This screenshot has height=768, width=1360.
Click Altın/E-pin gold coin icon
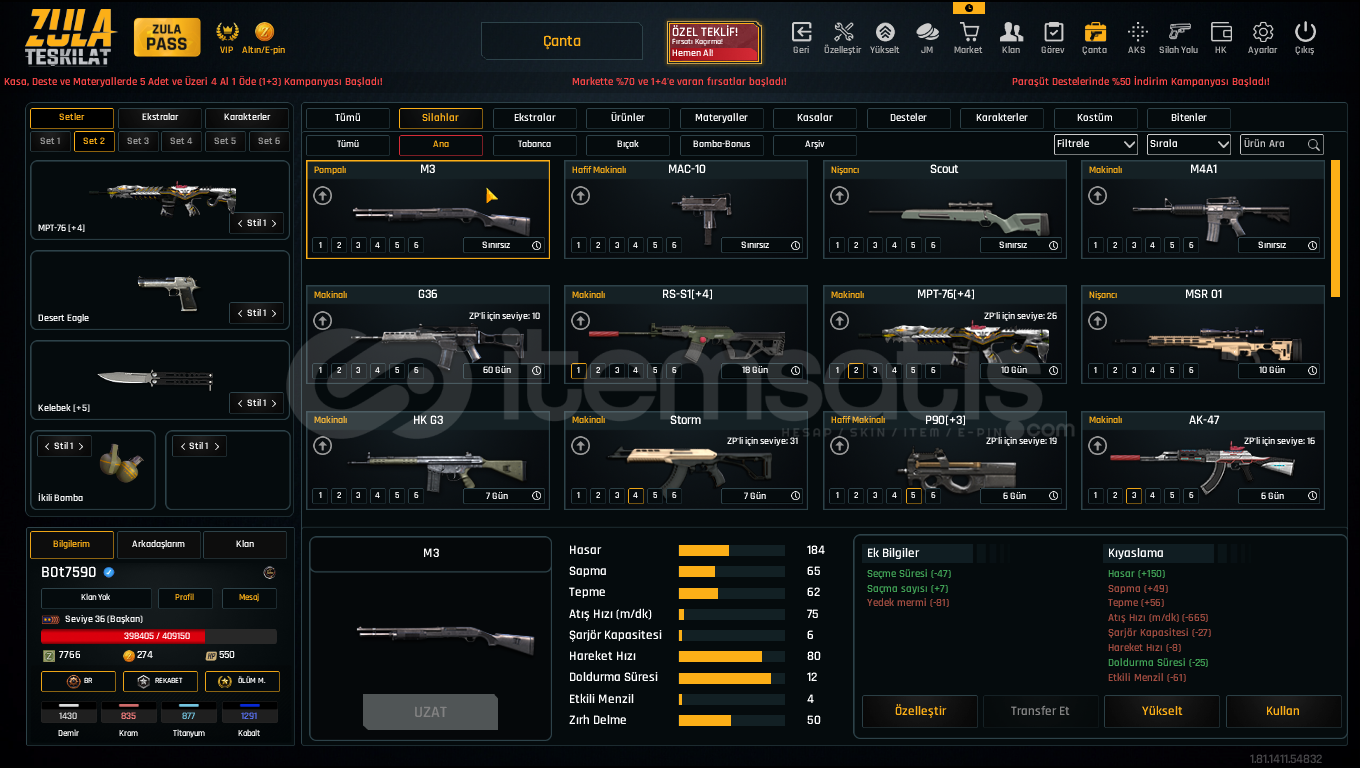click(x=264, y=32)
